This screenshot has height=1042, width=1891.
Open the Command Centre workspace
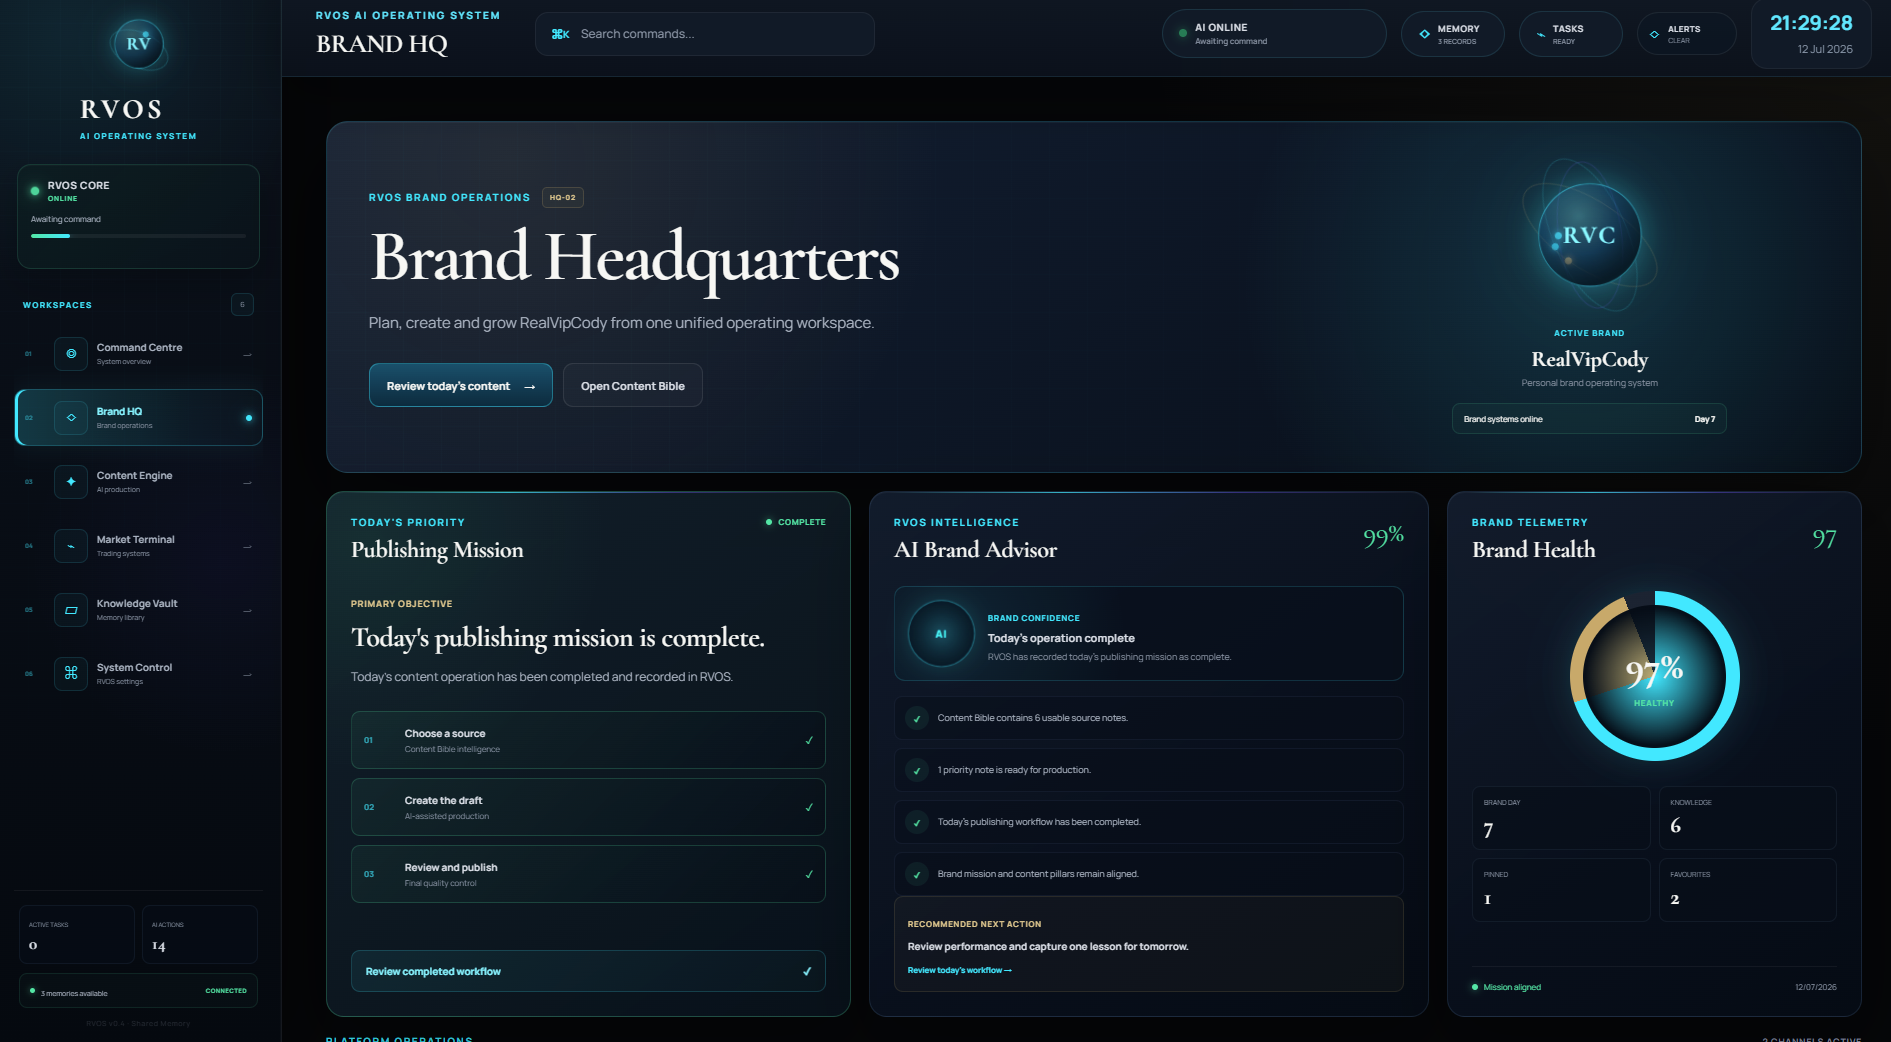(x=139, y=354)
